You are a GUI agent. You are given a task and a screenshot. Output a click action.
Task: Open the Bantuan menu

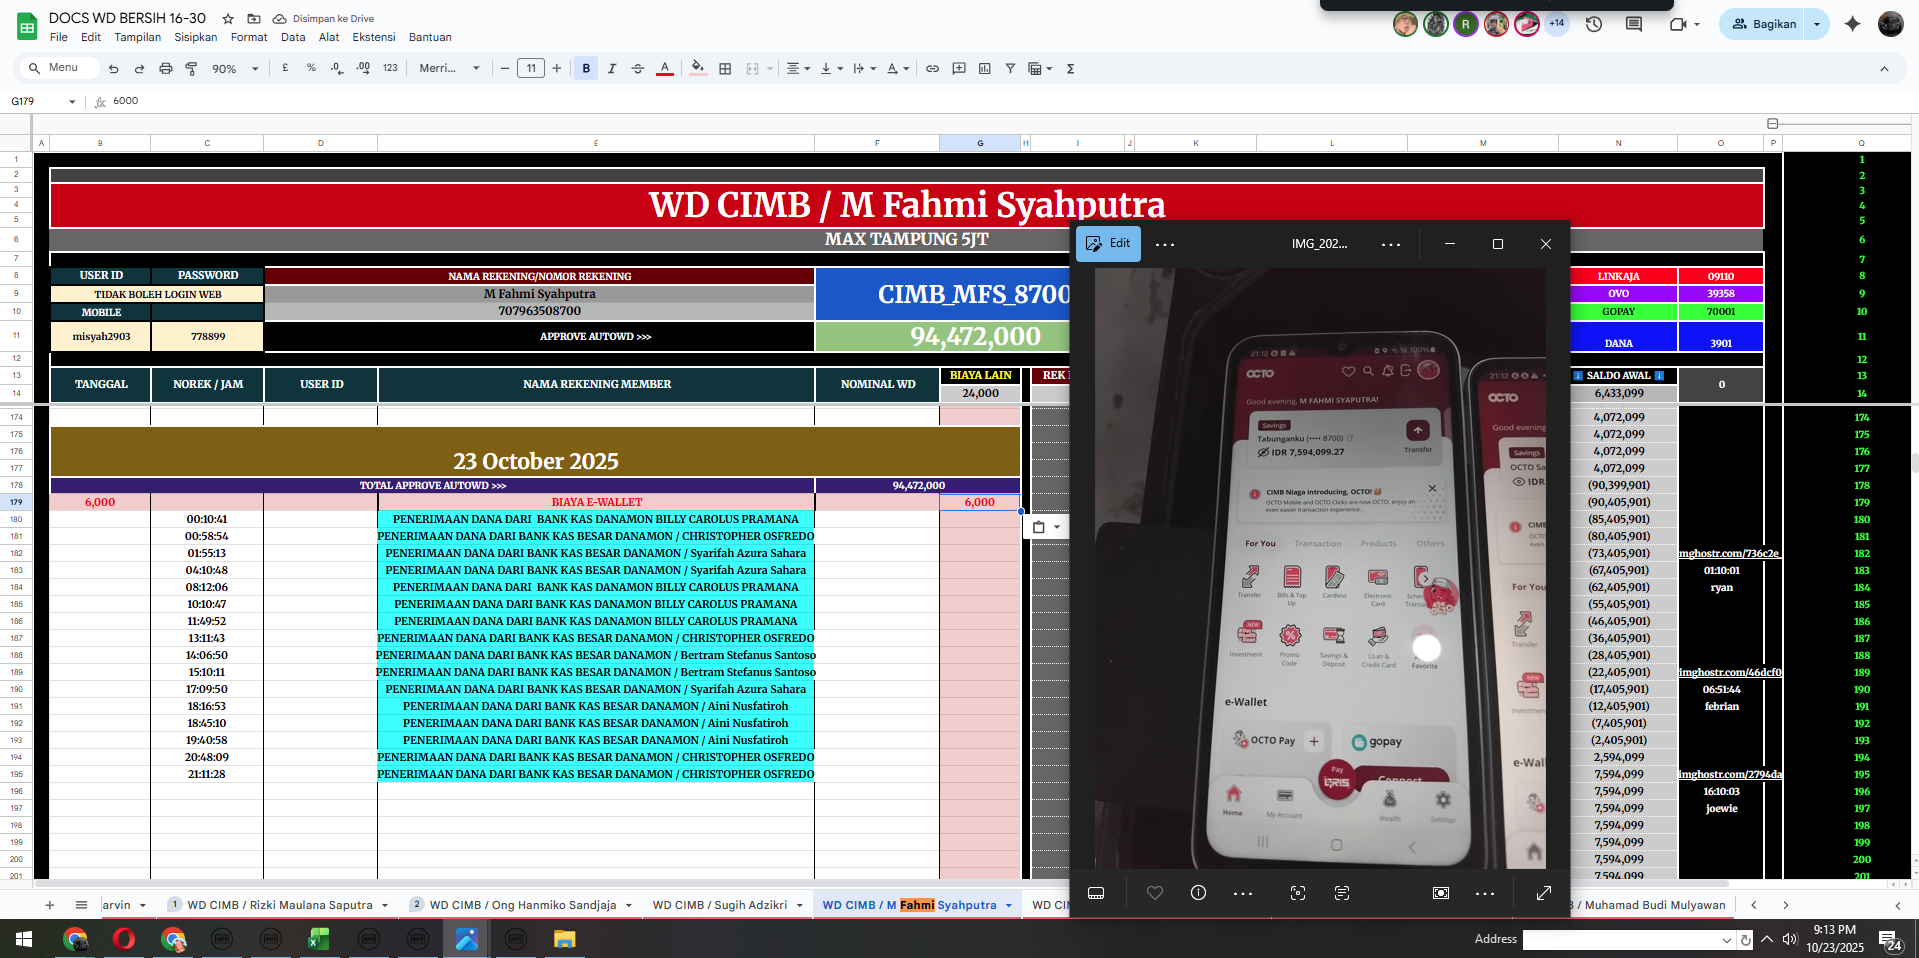point(430,37)
